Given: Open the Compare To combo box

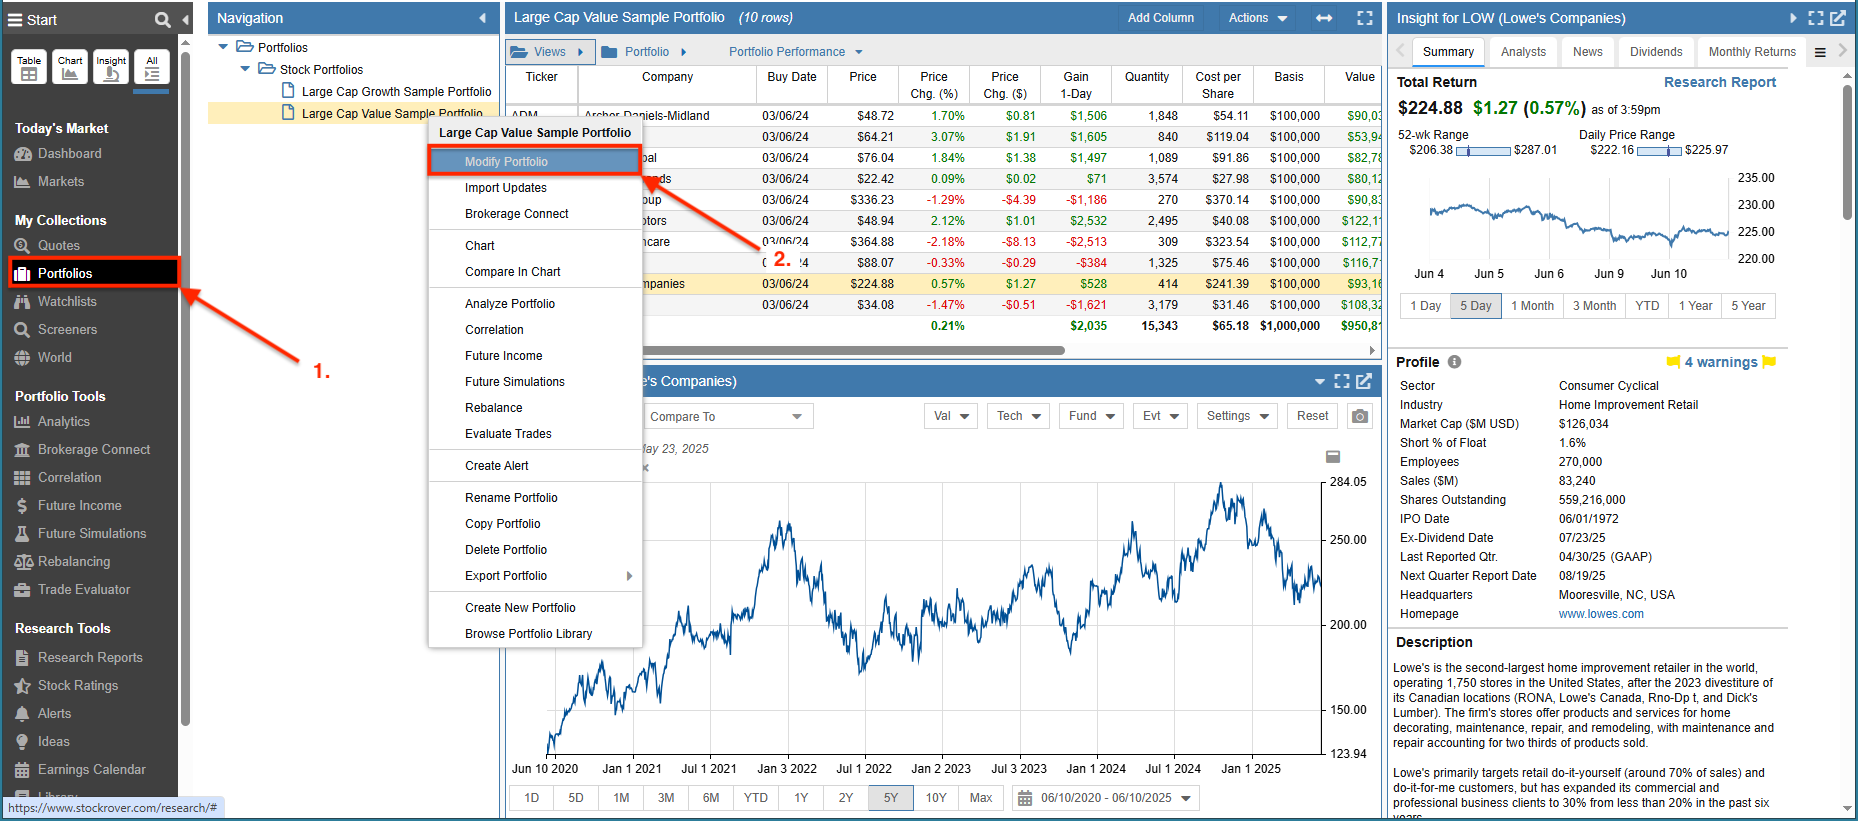Looking at the screenshot, I should click(727, 417).
